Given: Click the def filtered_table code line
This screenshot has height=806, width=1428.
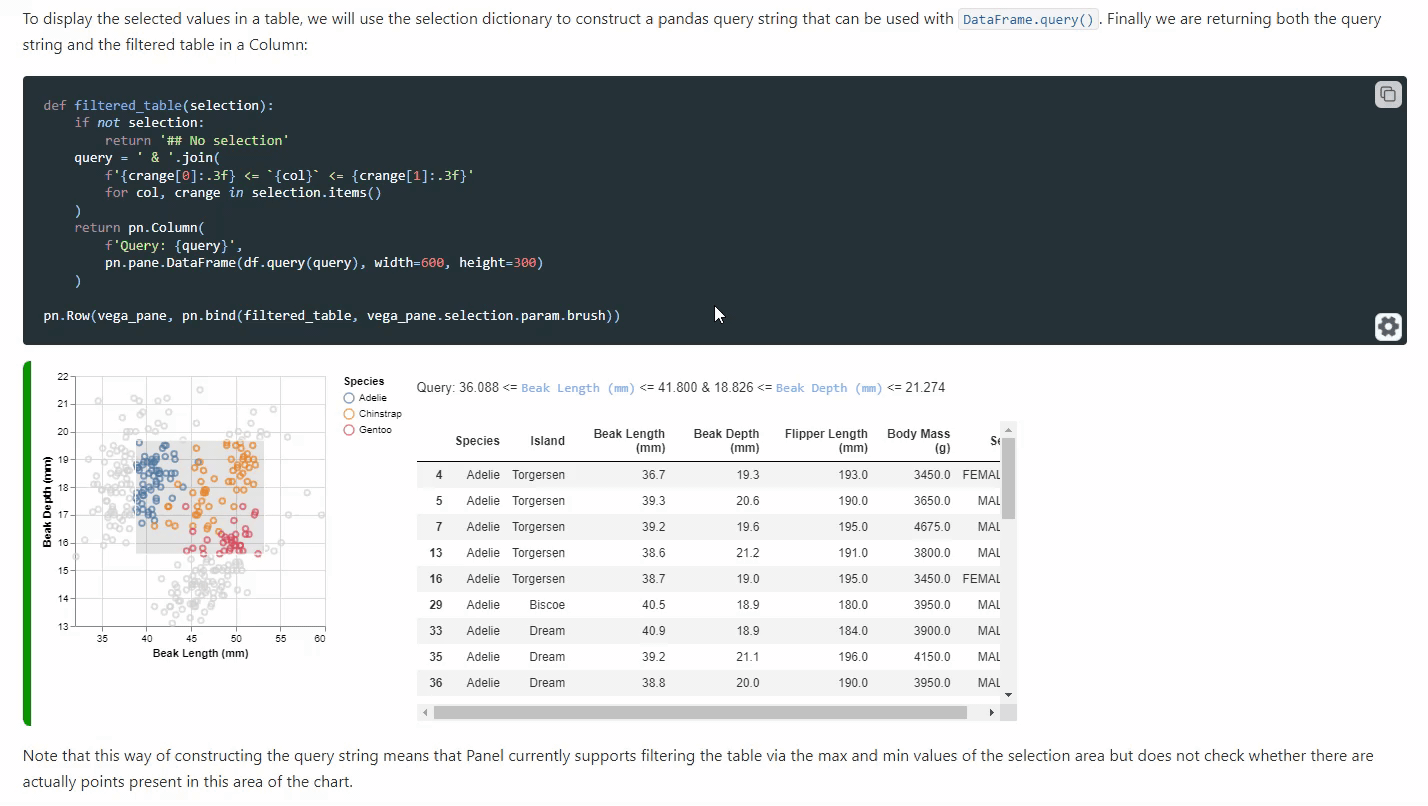Looking at the screenshot, I should point(158,105).
